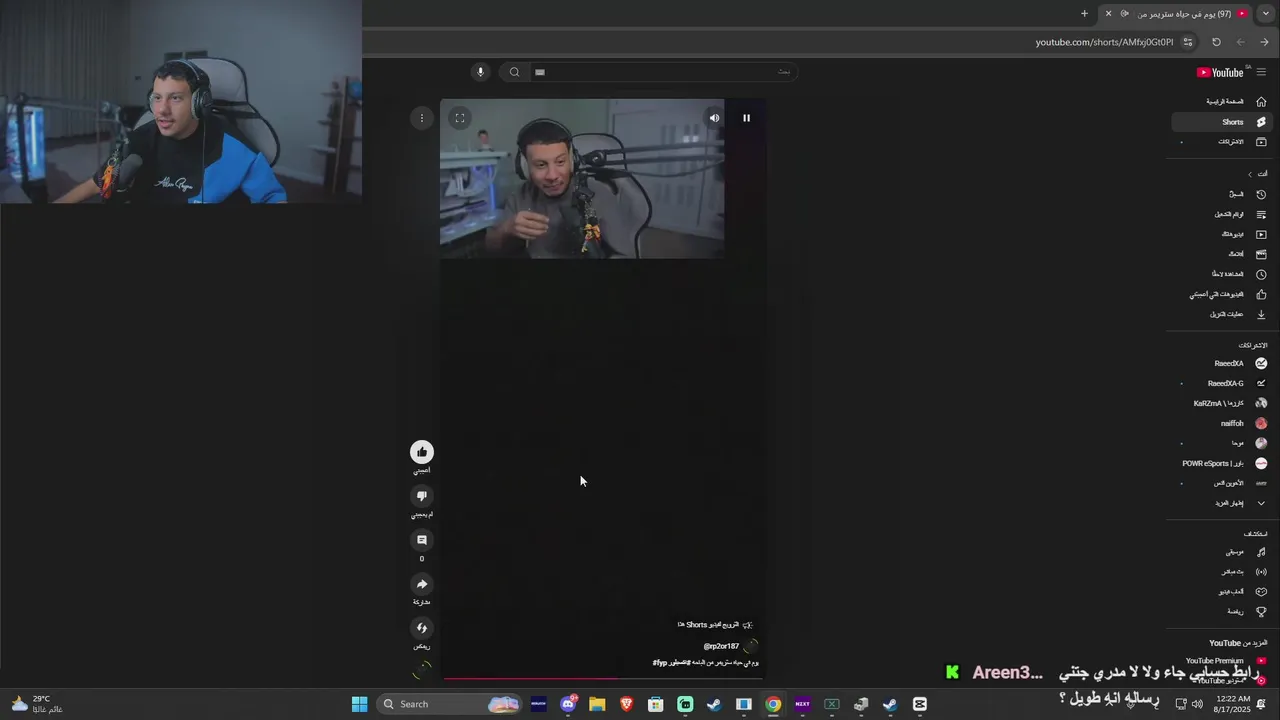Switch to Google Chrome in taskbar
Viewport: 1280px width, 720px height.
773,704
